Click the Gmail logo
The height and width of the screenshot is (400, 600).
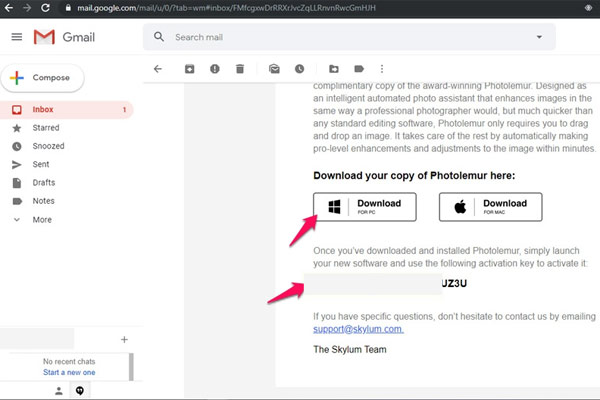coord(64,37)
